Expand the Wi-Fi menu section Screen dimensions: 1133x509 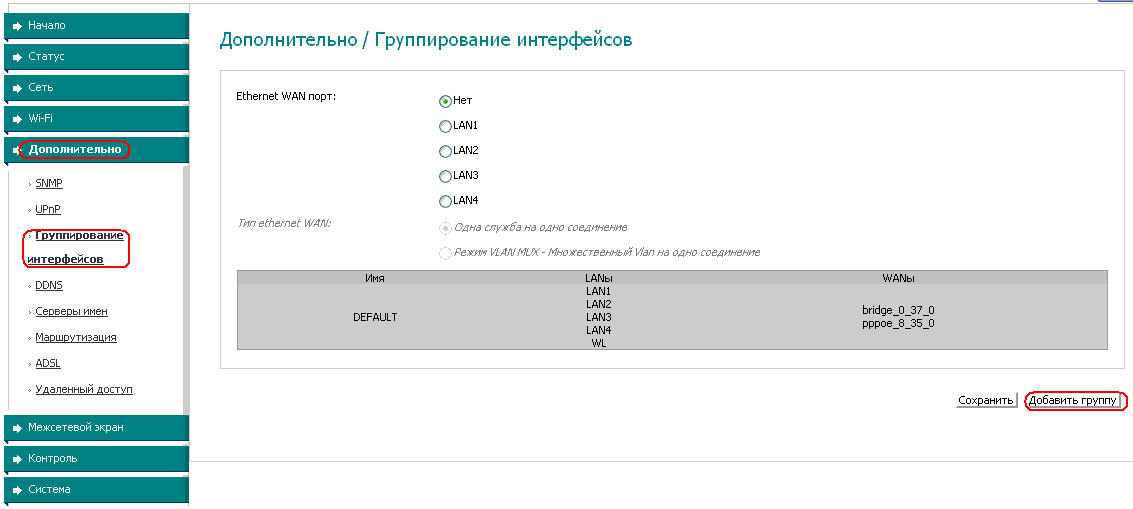[x=41, y=119]
